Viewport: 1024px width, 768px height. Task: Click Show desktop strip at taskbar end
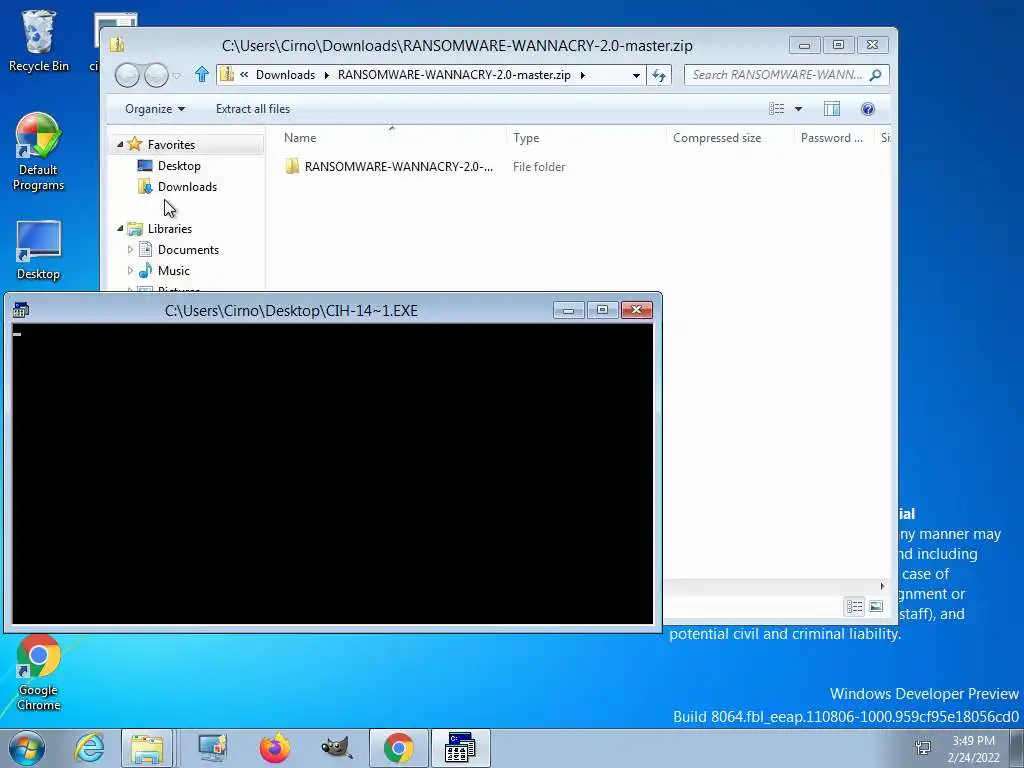(x=1016, y=748)
